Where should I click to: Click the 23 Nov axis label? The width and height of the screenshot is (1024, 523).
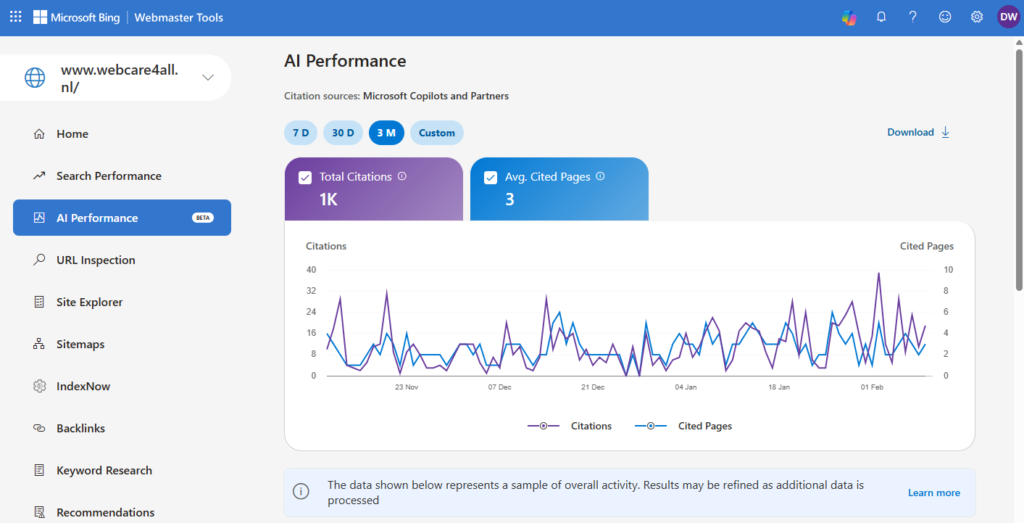(x=406, y=387)
